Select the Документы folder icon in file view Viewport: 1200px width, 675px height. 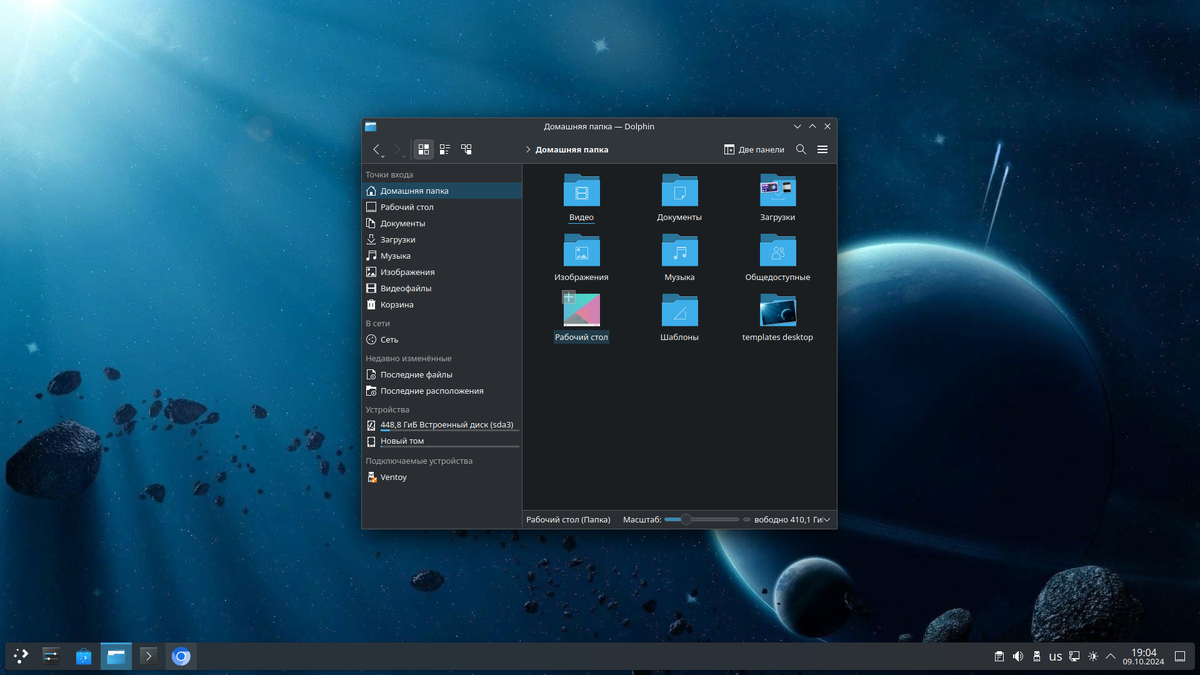(679, 190)
